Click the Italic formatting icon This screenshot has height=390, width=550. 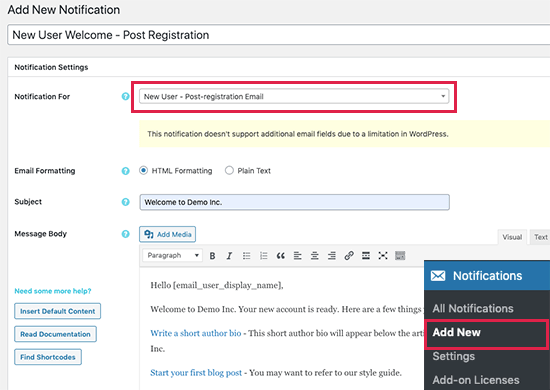point(229,256)
